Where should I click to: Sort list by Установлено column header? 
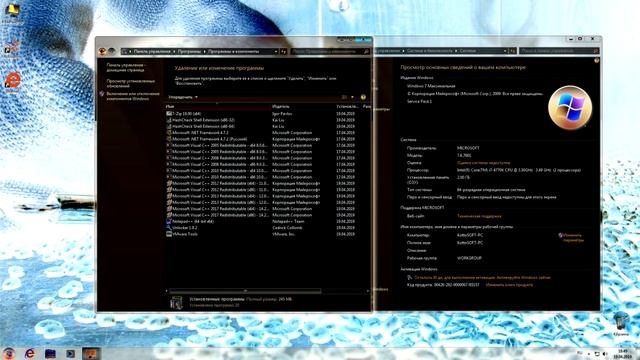click(347, 107)
